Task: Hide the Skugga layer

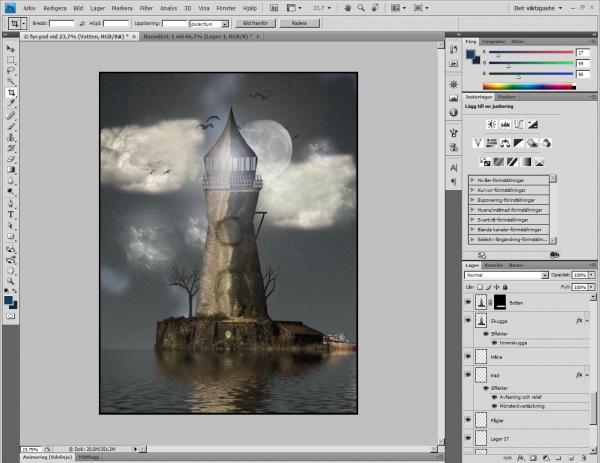Action: click(x=468, y=320)
